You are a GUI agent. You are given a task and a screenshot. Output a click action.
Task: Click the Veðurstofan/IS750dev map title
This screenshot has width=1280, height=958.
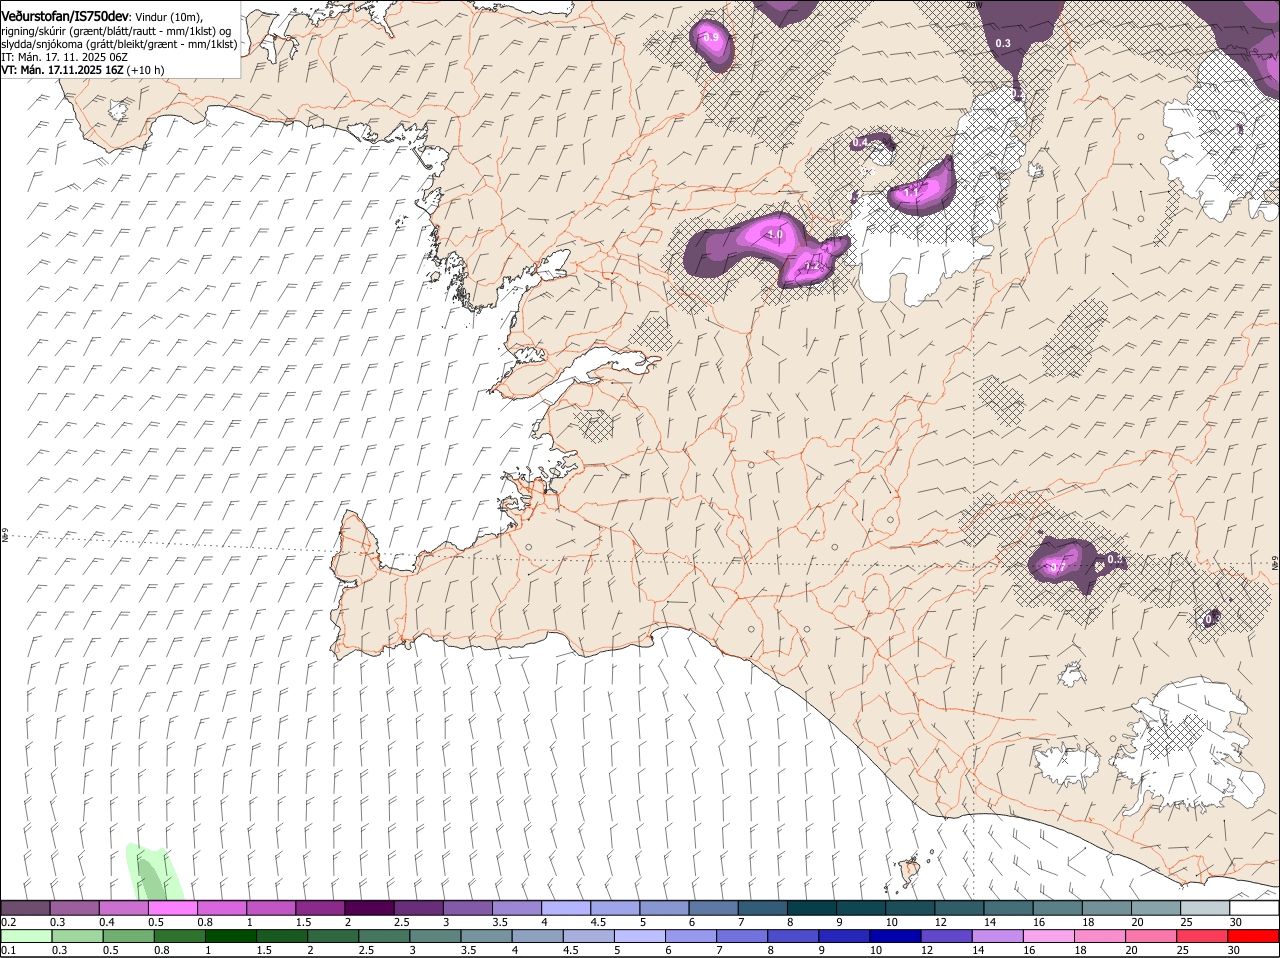pyautogui.click(x=65, y=16)
